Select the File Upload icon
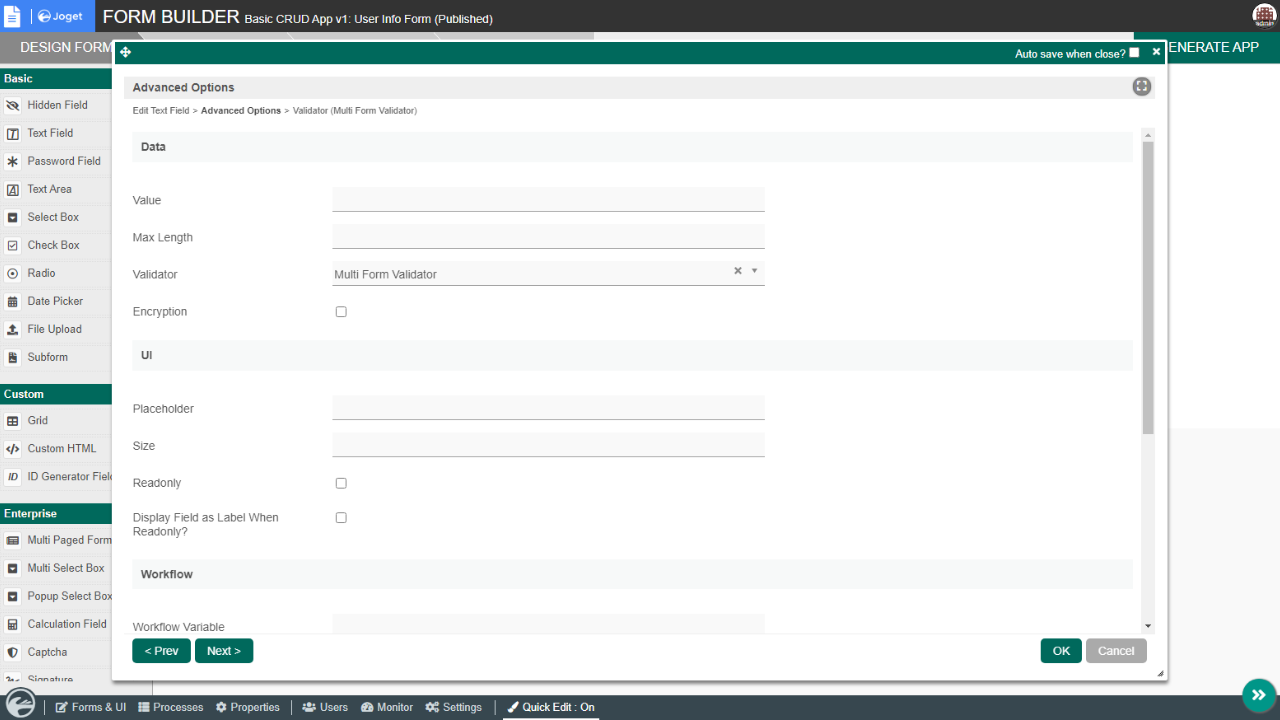Image resolution: width=1280 pixels, height=720 pixels. pos(13,329)
